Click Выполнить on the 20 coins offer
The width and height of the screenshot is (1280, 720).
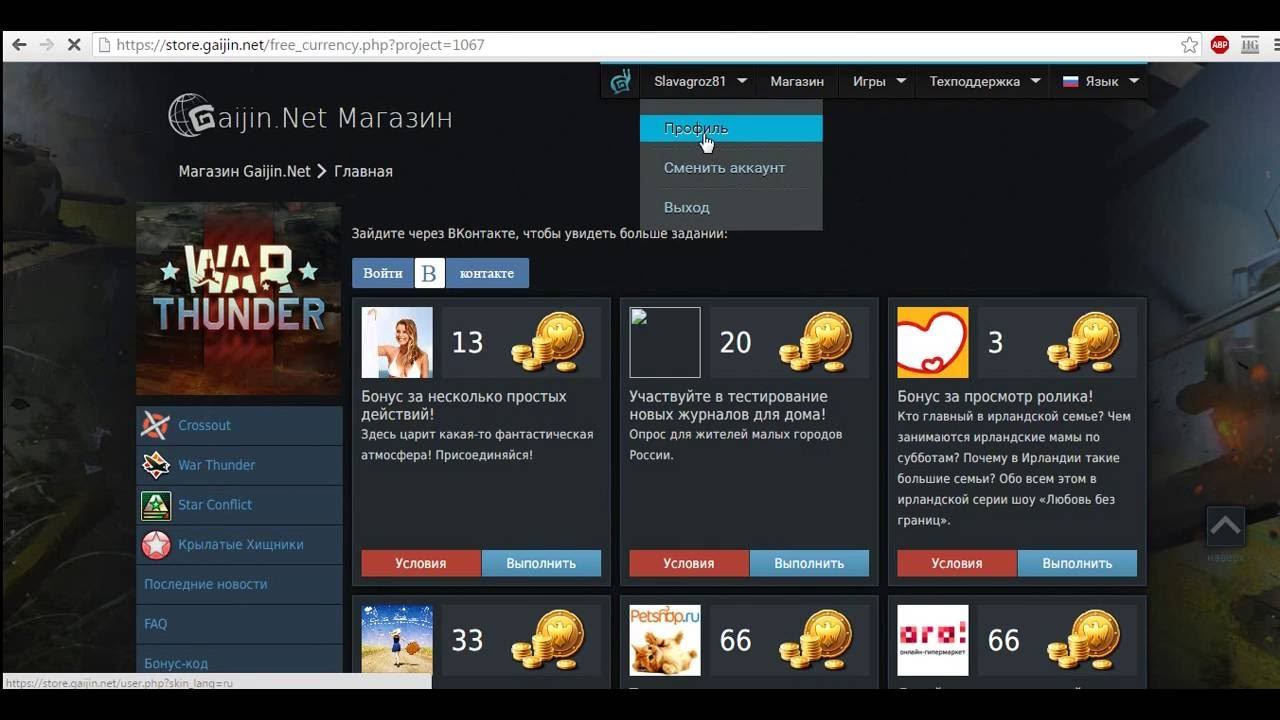[x=809, y=563]
